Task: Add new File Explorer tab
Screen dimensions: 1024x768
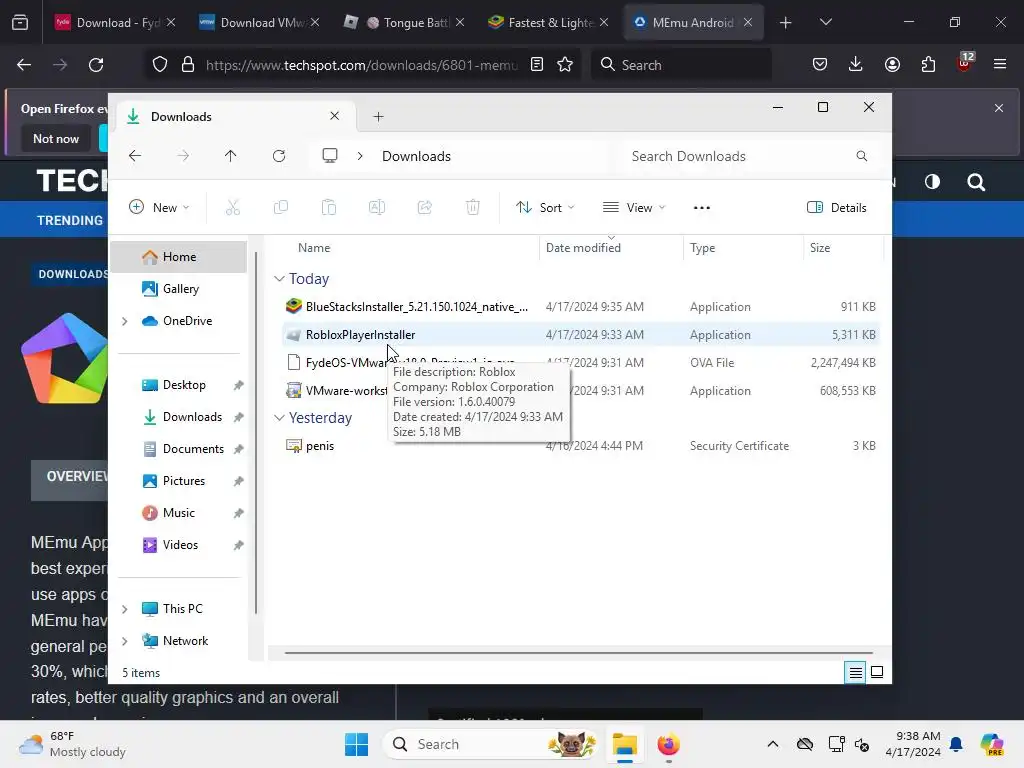Action: pyautogui.click(x=378, y=117)
